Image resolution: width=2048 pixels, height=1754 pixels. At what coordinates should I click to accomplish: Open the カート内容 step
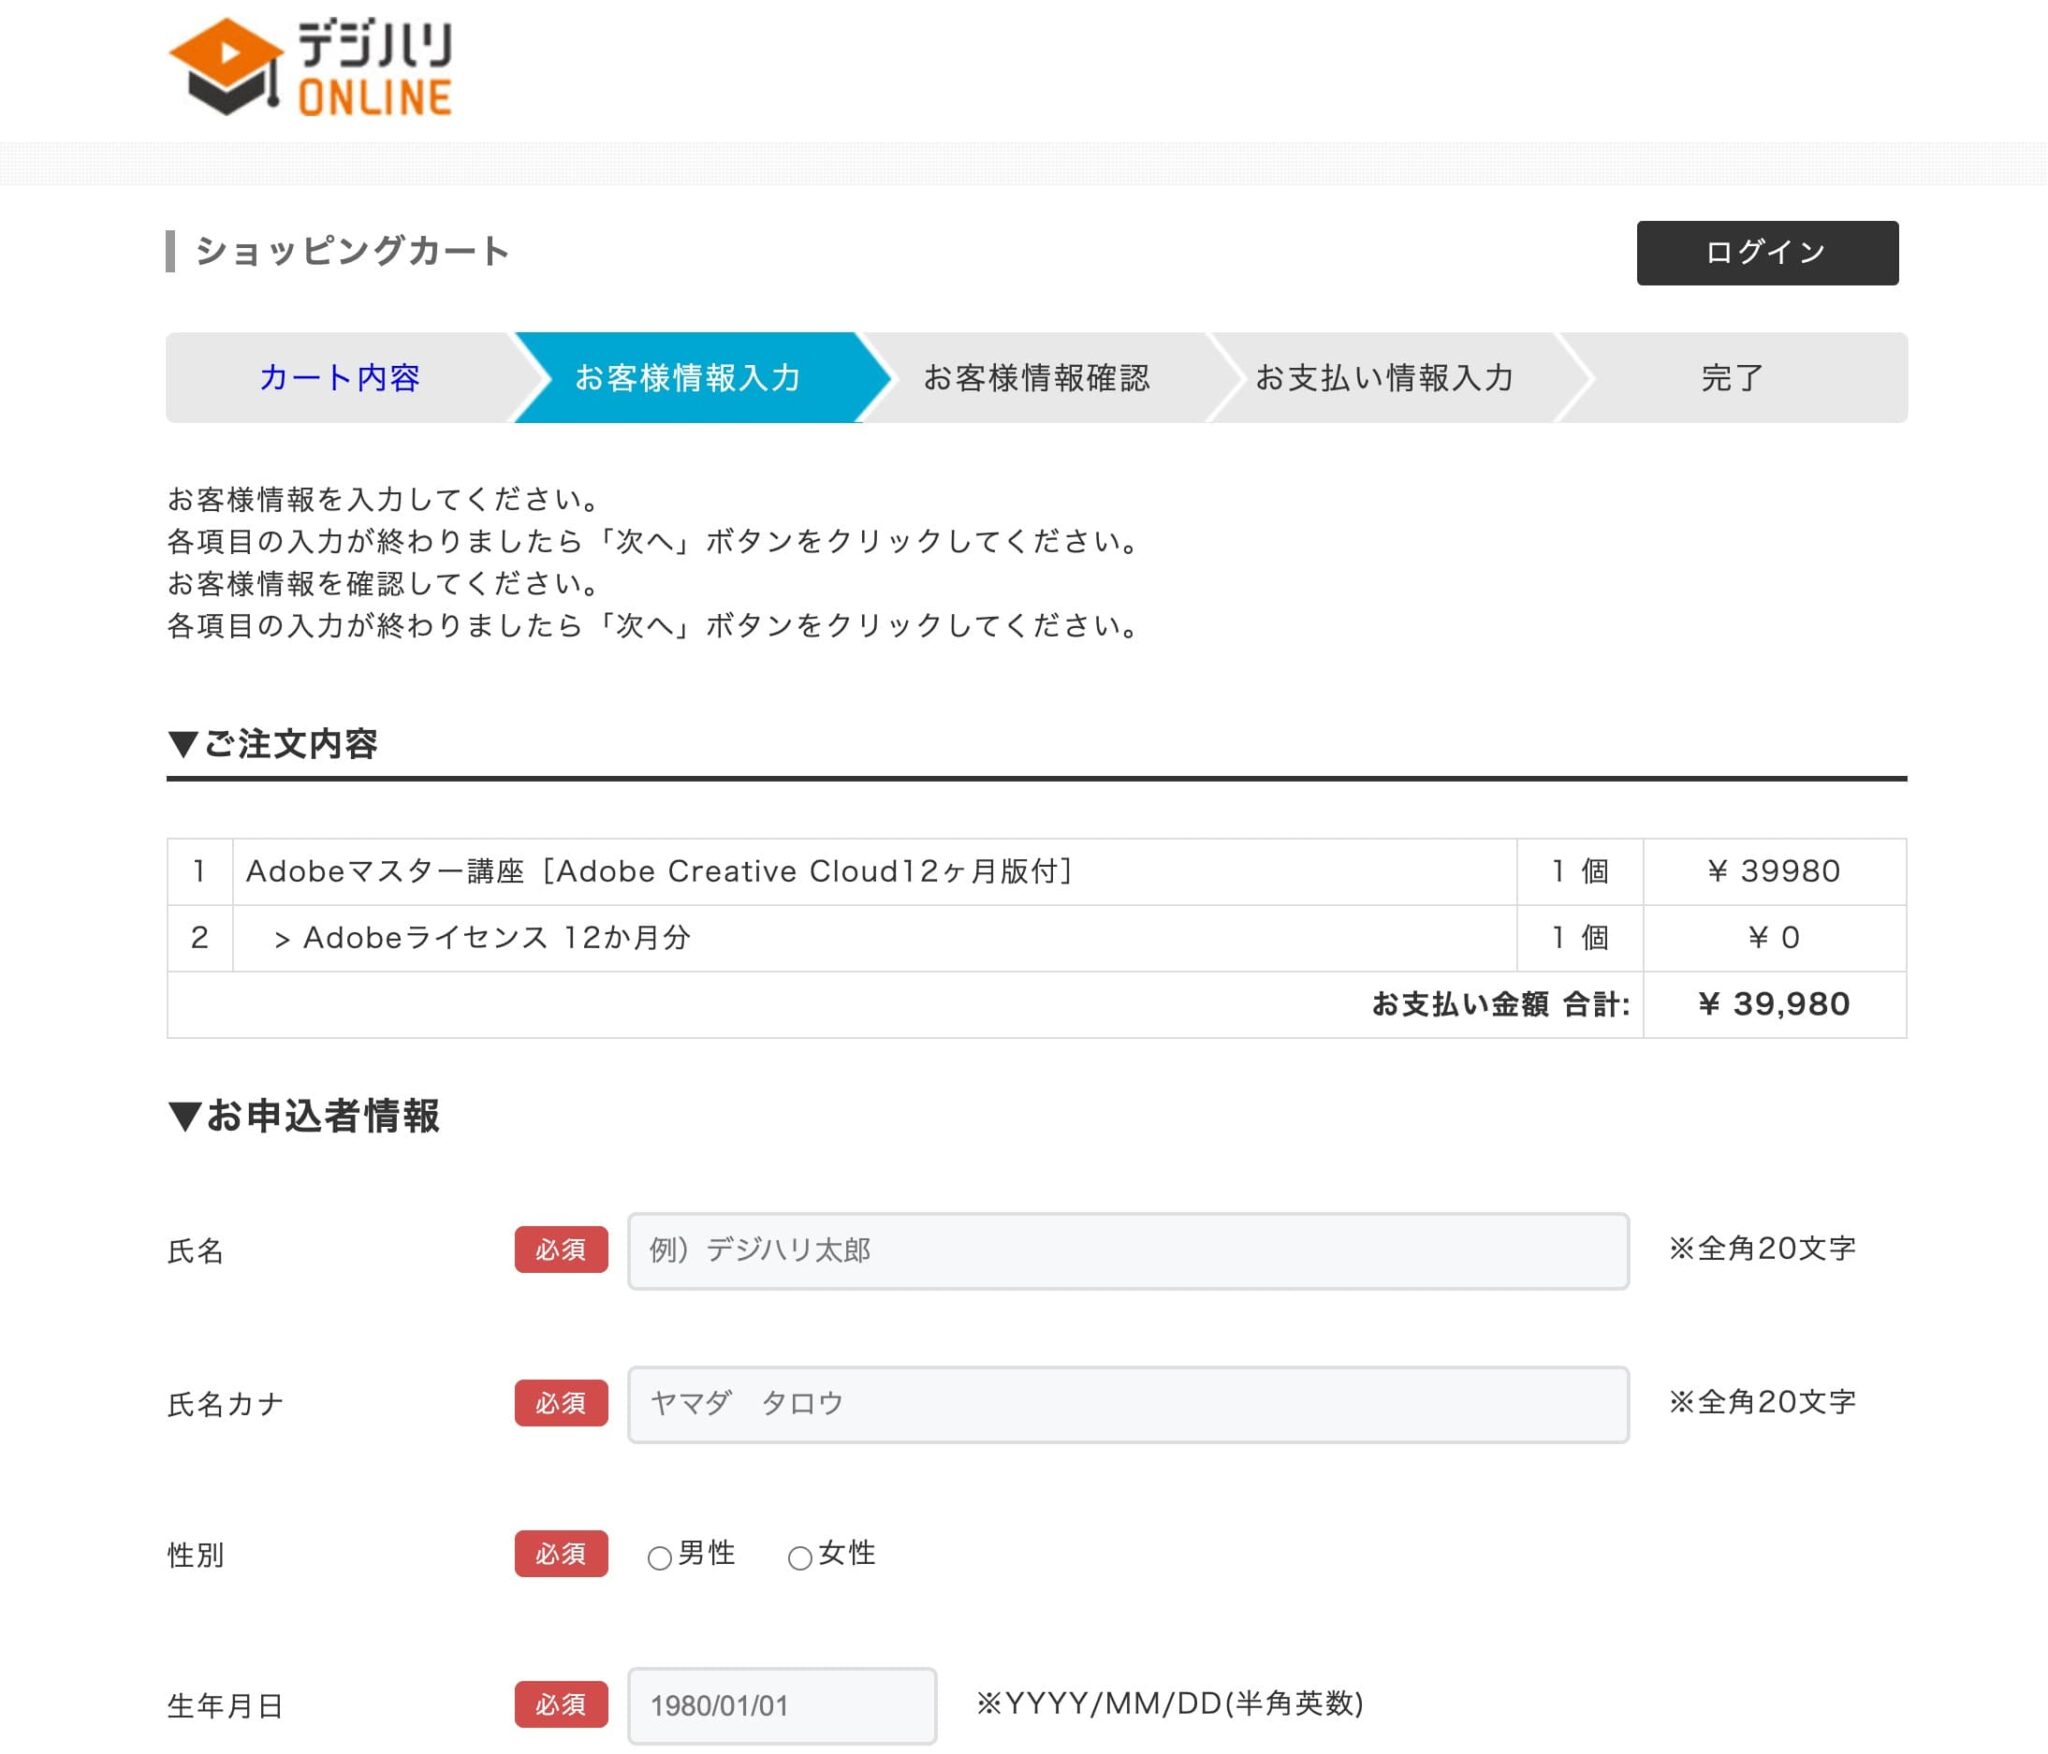[340, 378]
